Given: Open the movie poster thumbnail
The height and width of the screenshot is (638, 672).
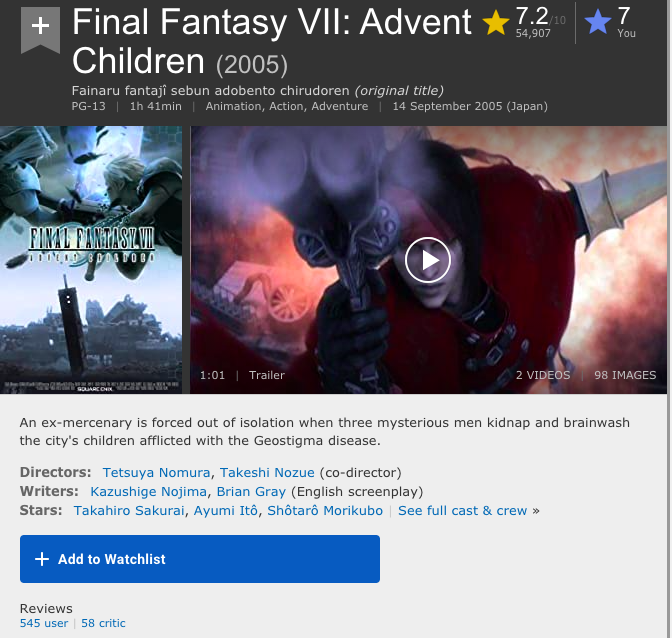Looking at the screenshot, I should [x=91, y=260].
